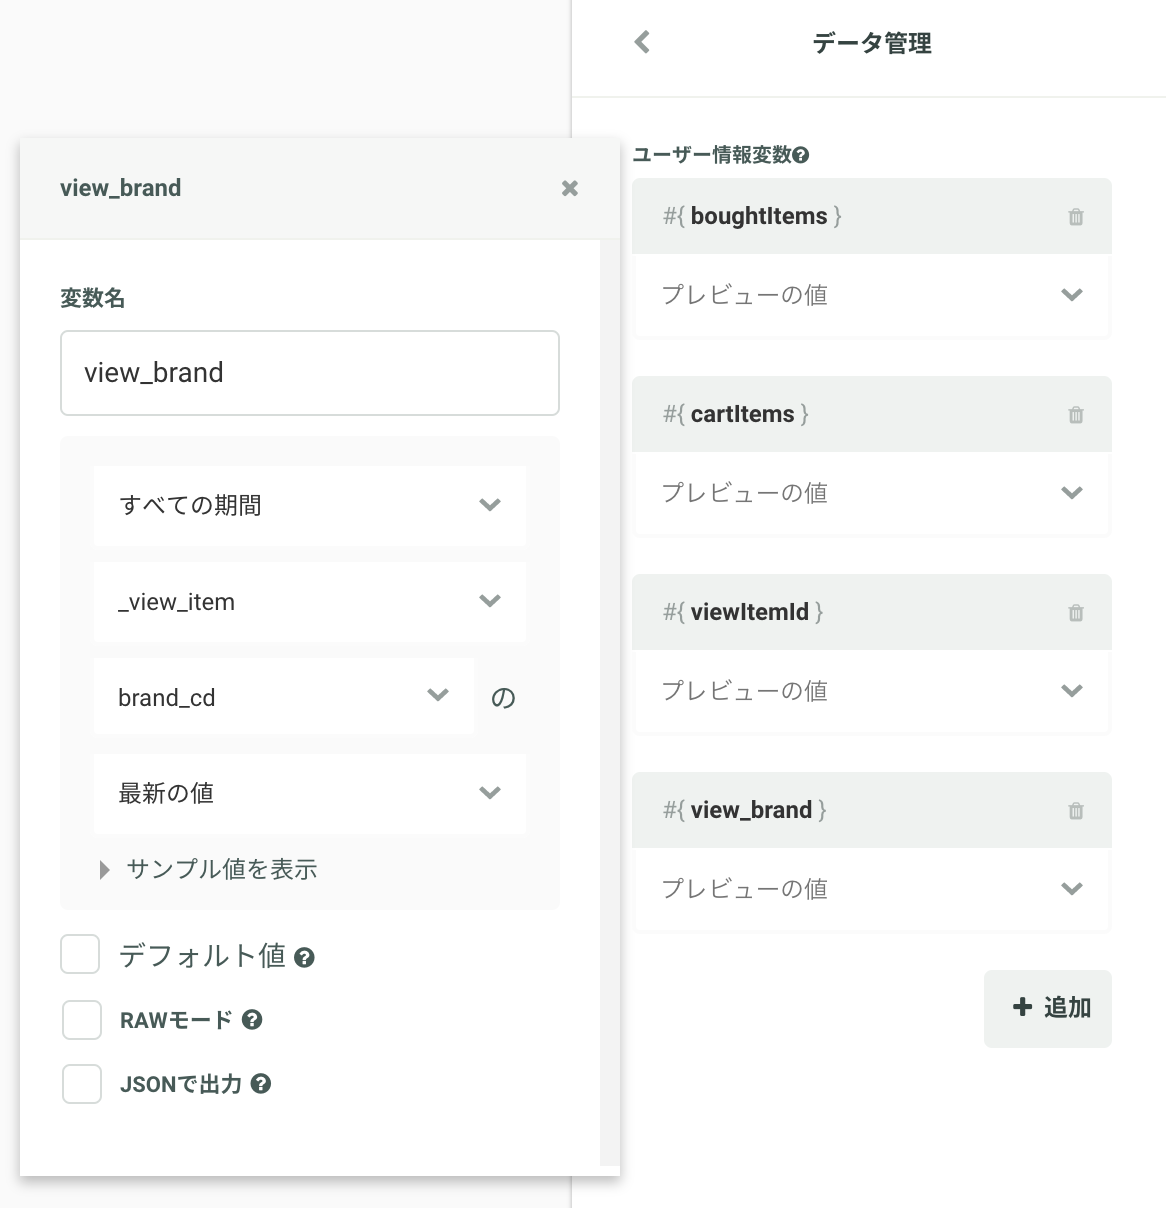
Task: Open help icon beside デフォルト値
Action: point(305,958)
